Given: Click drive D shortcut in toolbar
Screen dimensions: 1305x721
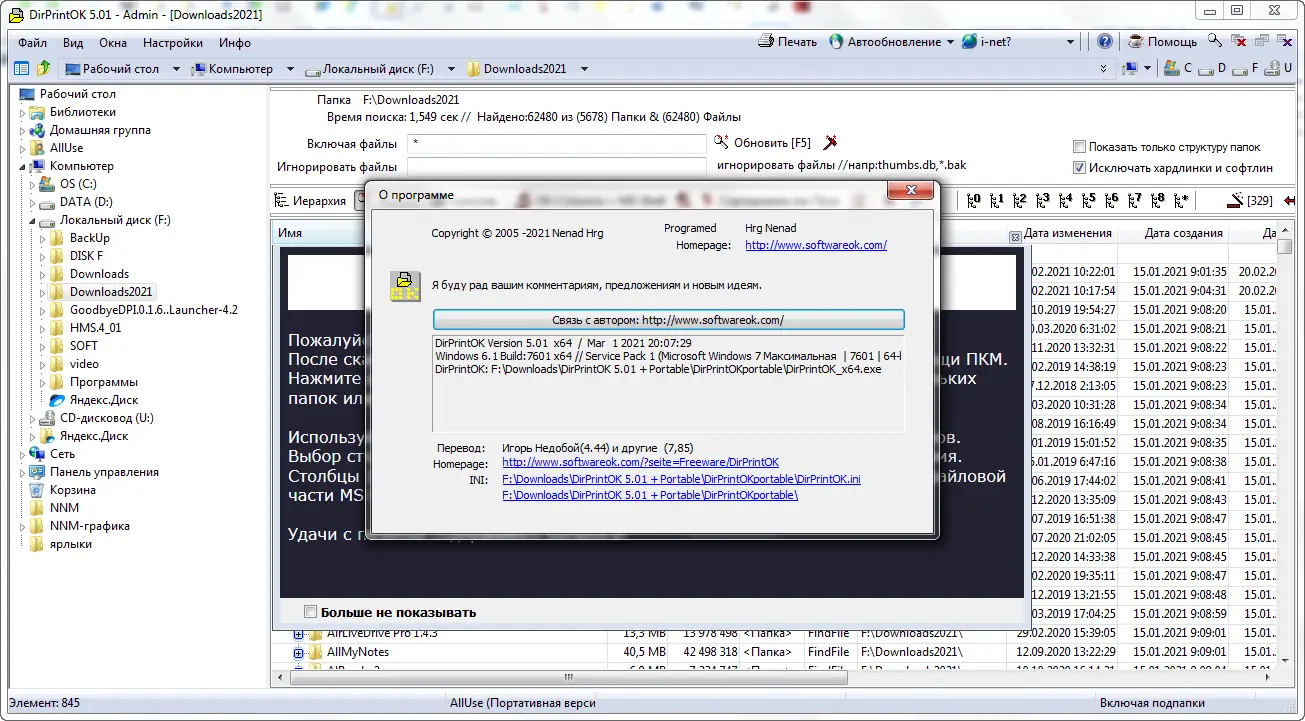Looking at the screenshot, I should point(1213,69).
